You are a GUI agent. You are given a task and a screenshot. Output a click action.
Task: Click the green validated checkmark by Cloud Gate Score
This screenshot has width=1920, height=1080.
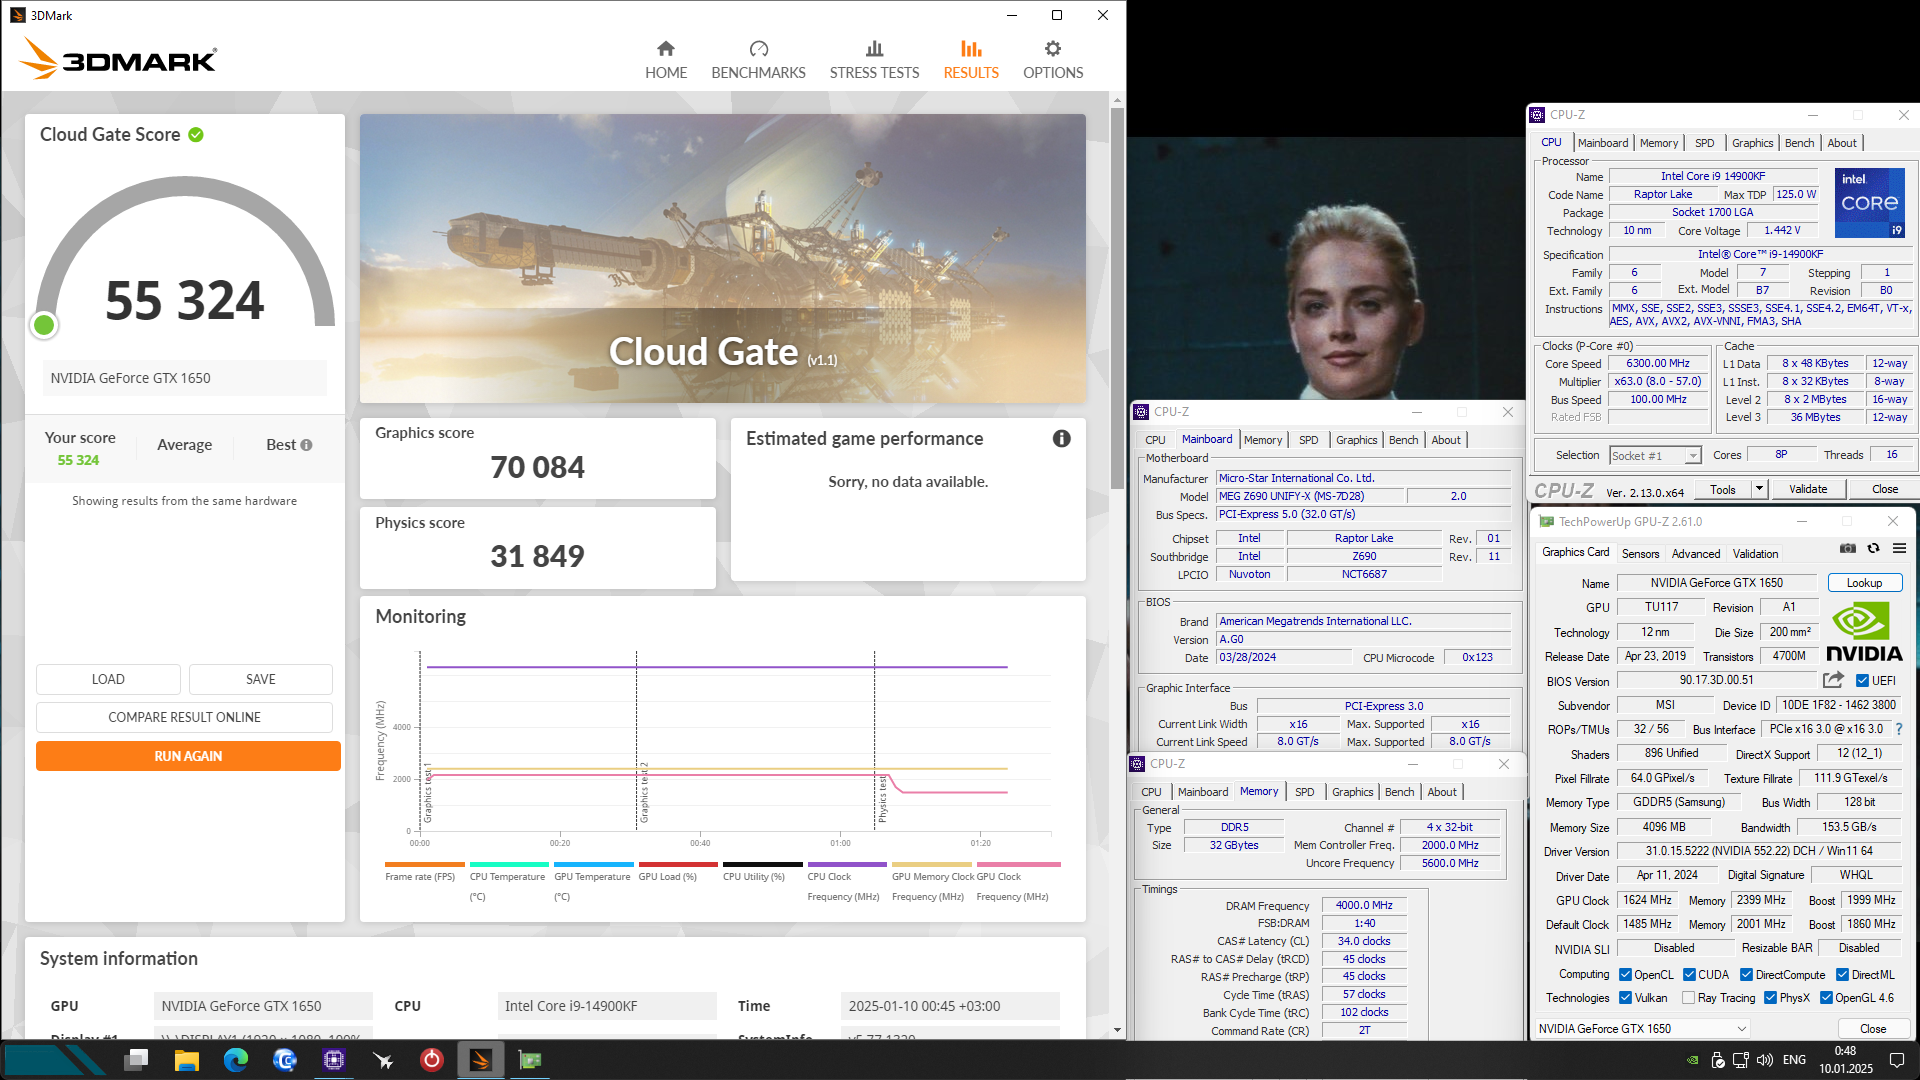point(196,135)
